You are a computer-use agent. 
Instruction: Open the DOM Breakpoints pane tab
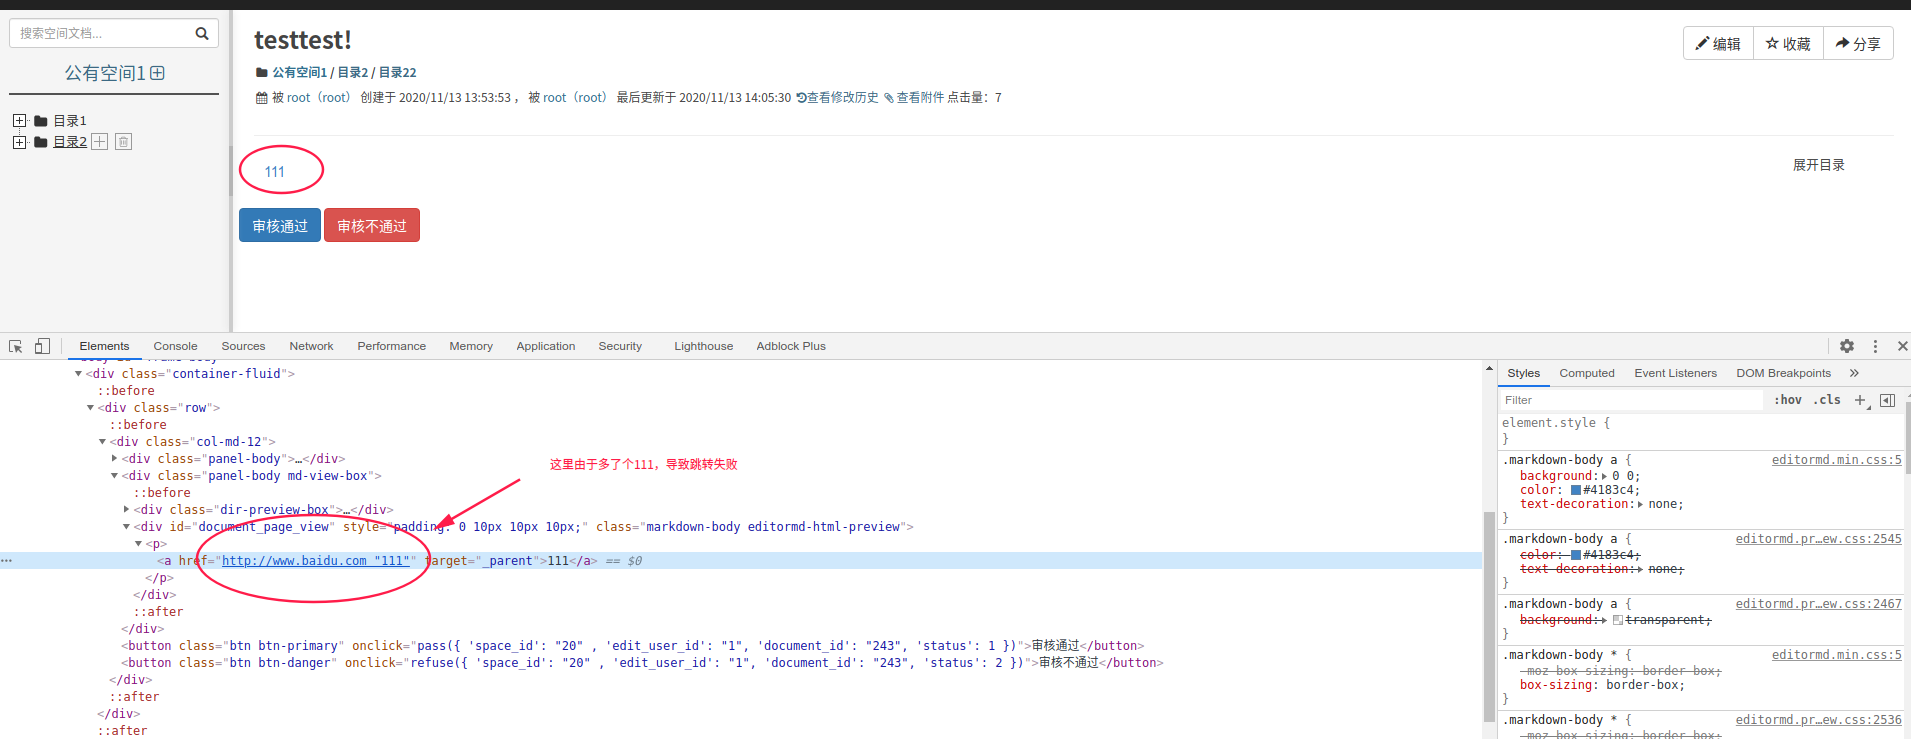[1783, 373]
